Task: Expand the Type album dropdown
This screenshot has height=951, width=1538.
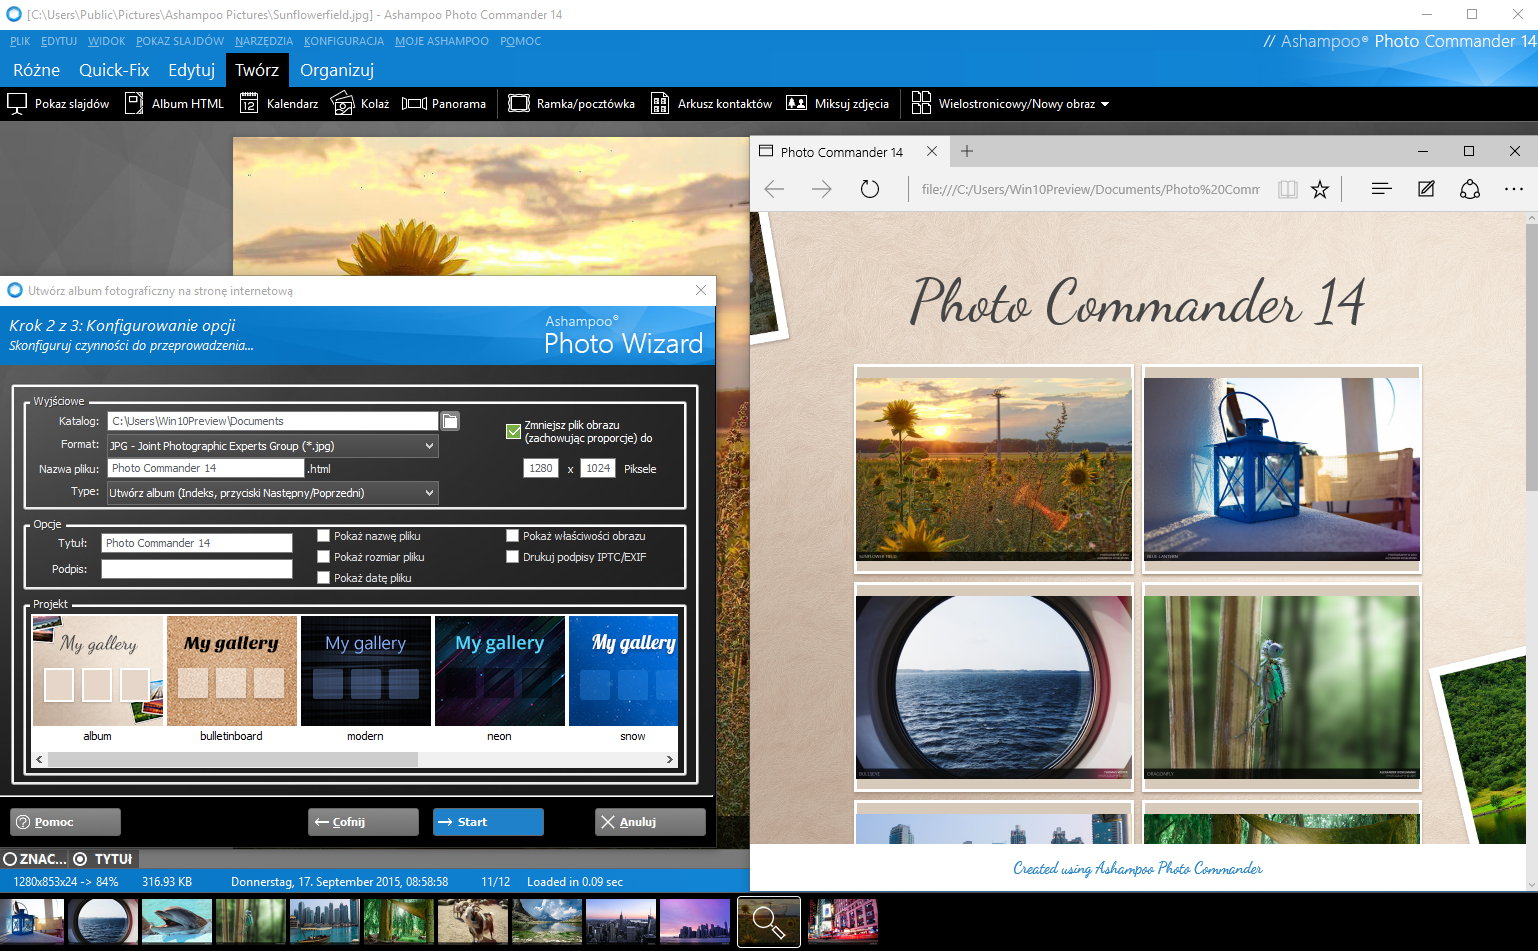Action: (429, 493)
